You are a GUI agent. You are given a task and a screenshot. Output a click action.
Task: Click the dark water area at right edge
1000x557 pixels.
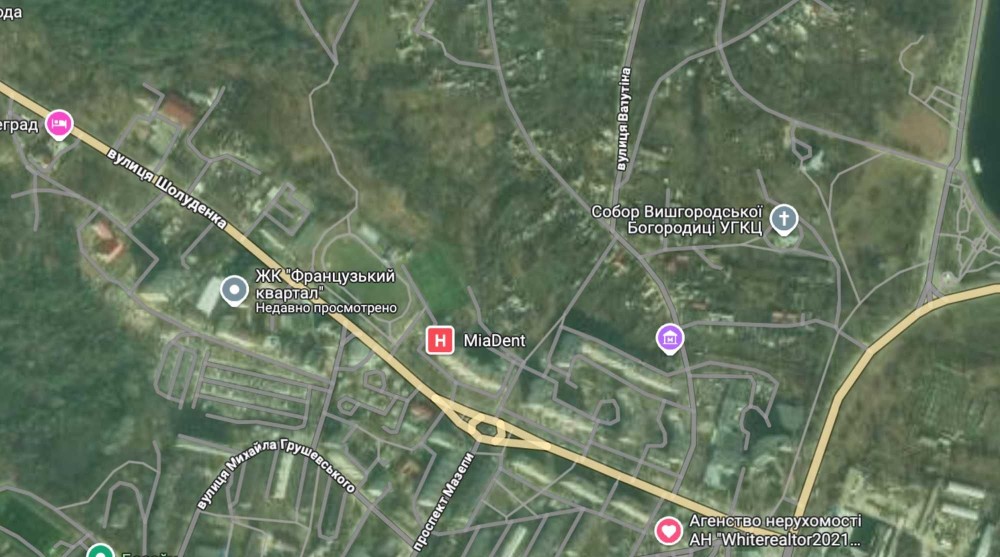[x=985, y=102]
